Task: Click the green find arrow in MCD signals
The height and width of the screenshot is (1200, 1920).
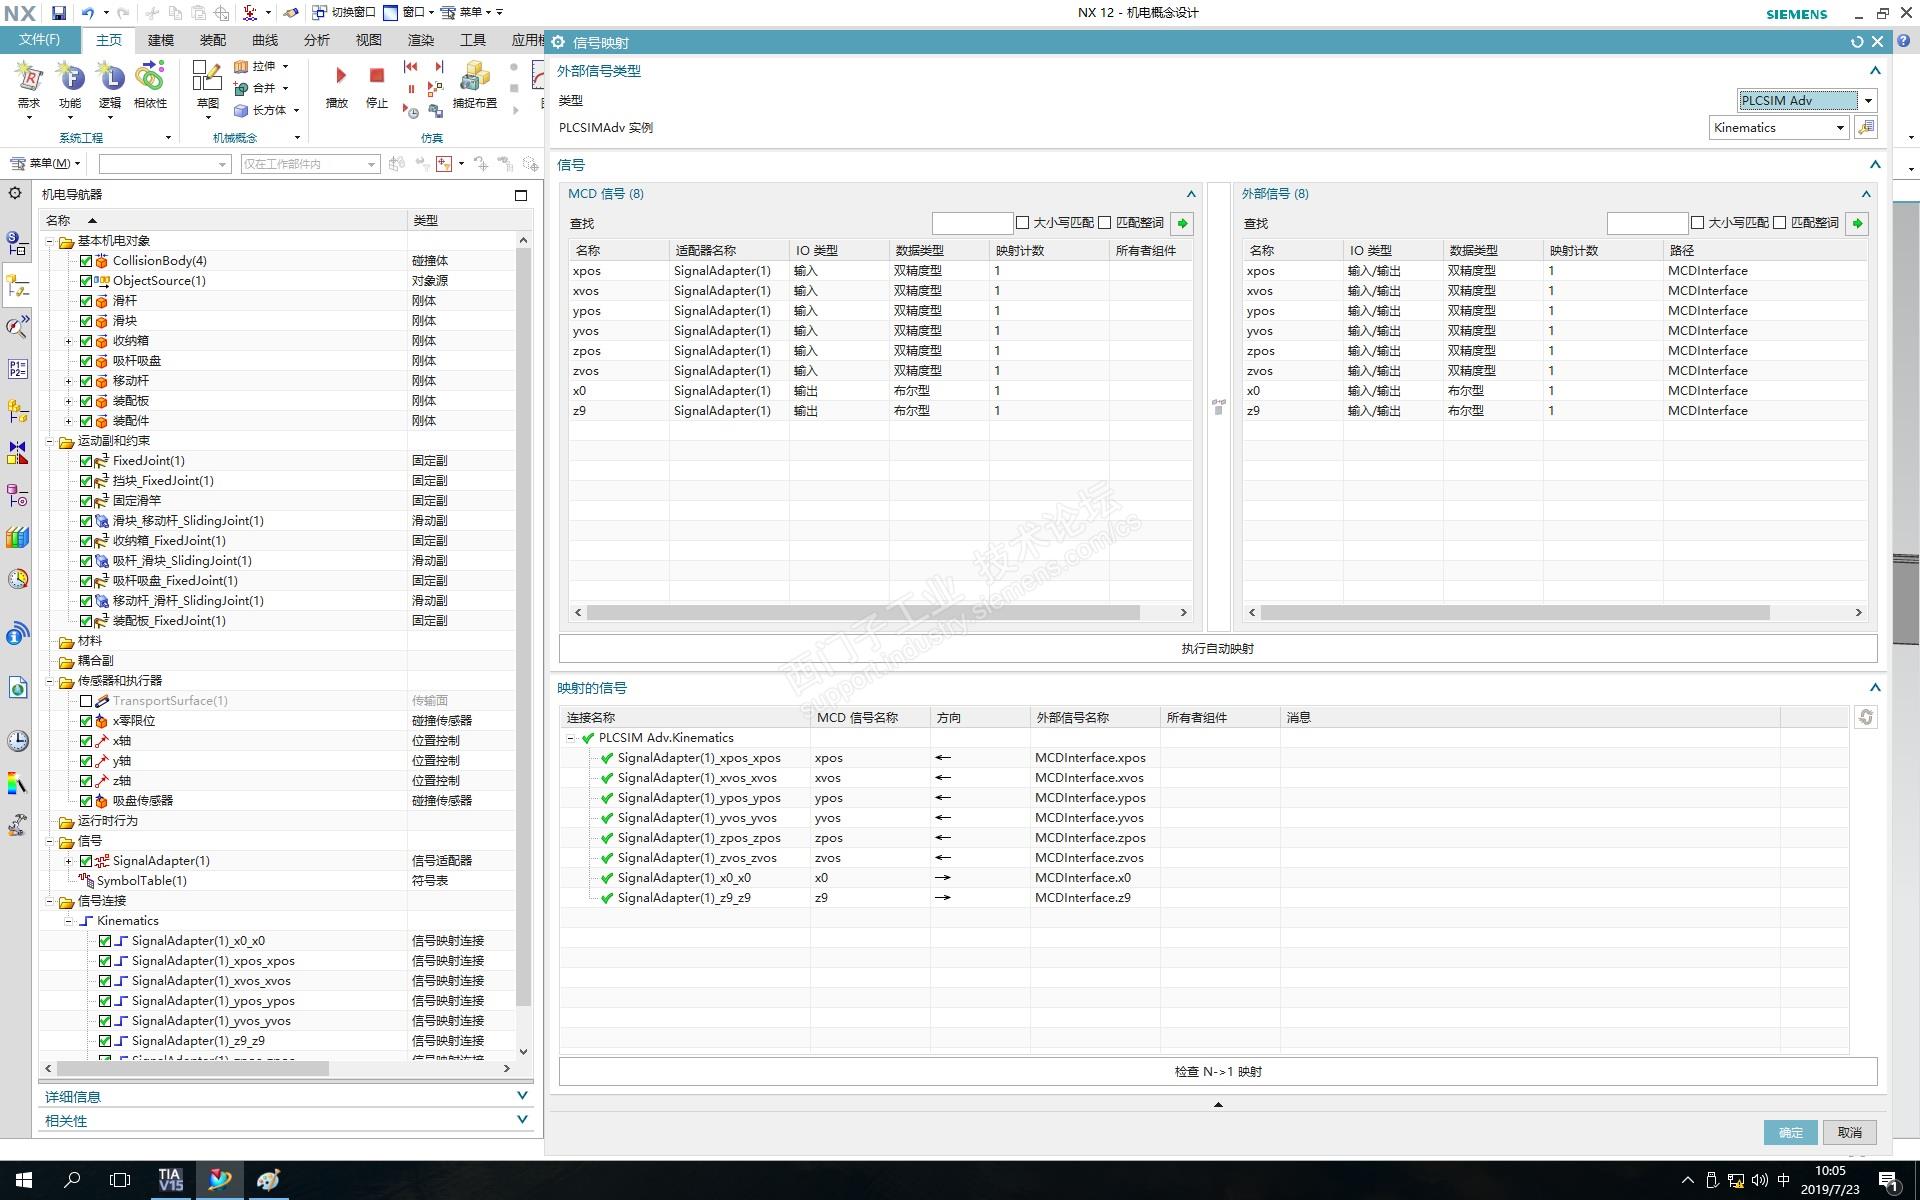Action: pos(1182,223)
